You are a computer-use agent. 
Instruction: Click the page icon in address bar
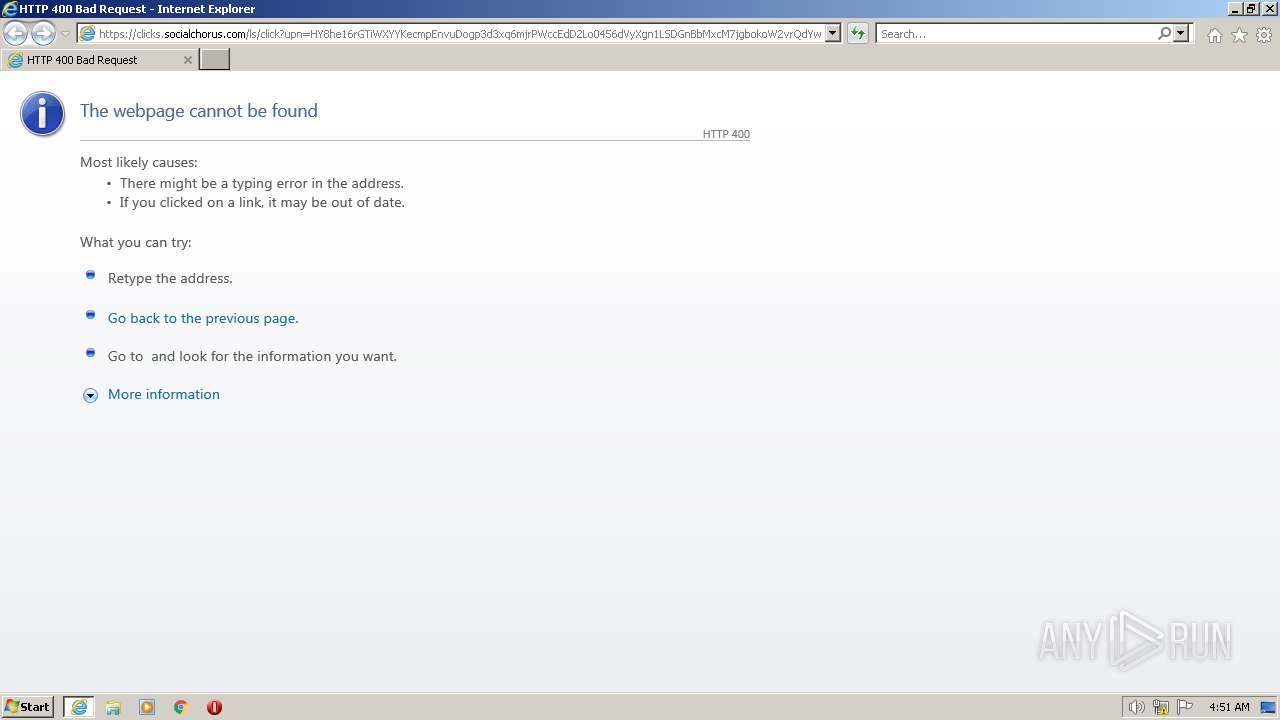[87, 34]
